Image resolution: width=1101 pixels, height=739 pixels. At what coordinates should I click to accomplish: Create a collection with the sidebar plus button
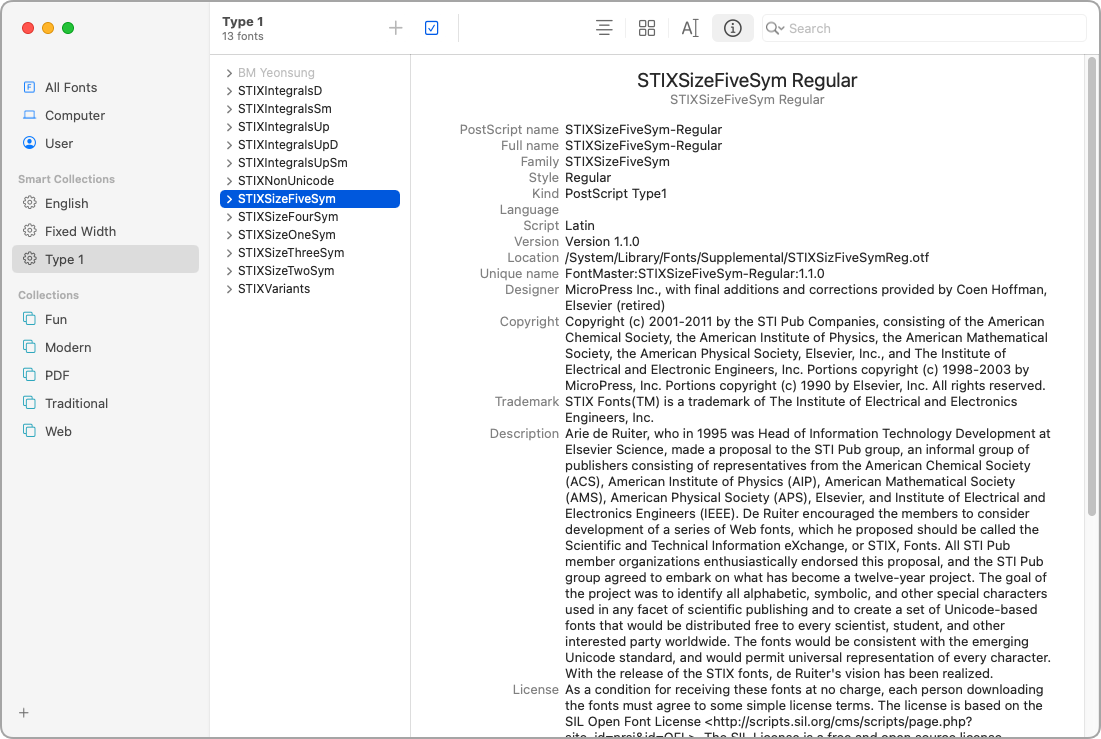(23, 712)
